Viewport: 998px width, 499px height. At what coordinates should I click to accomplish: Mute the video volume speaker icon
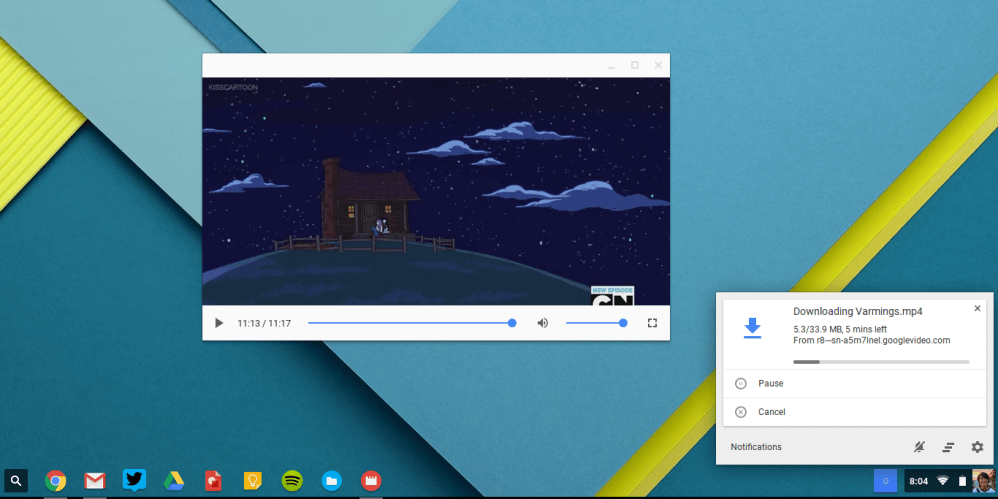click(543, 323)
